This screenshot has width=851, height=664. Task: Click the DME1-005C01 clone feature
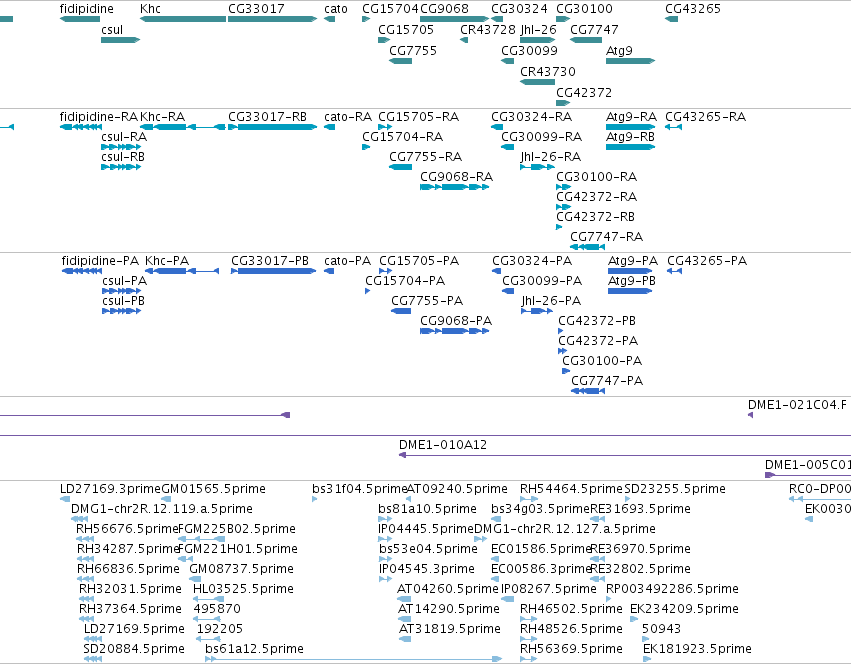(x=808, y=475)
